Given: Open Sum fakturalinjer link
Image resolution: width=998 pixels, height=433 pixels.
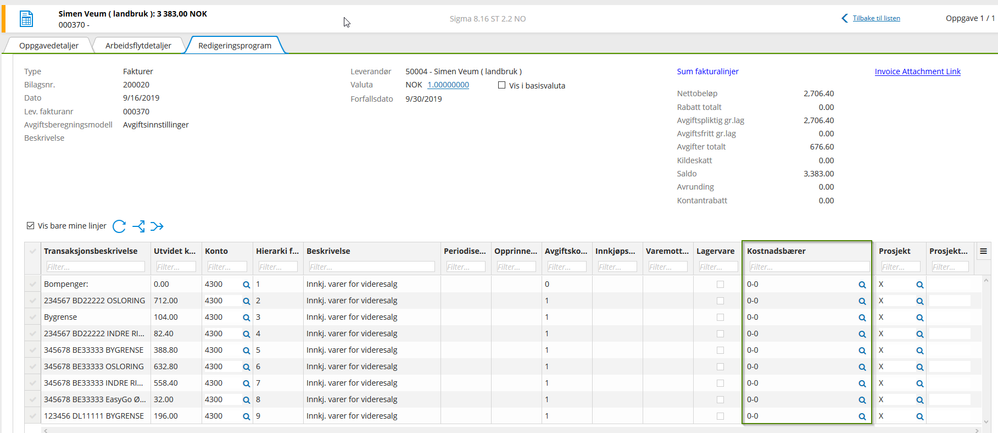Looking at the screenshot, I should (x=708, y=71).
